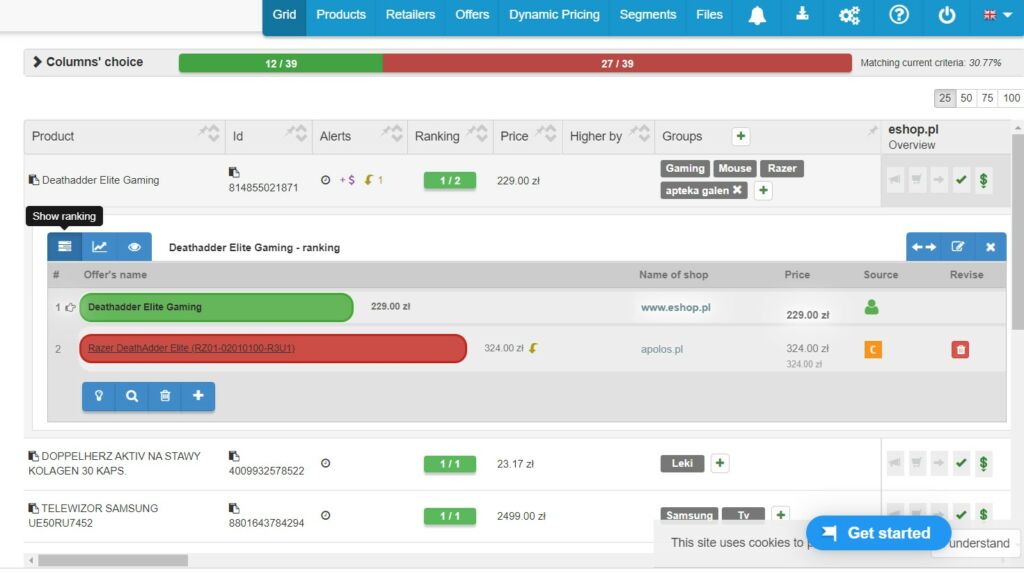Open the Segments menu
This screenshot has height=574, width=1024.
coord(647,14)
